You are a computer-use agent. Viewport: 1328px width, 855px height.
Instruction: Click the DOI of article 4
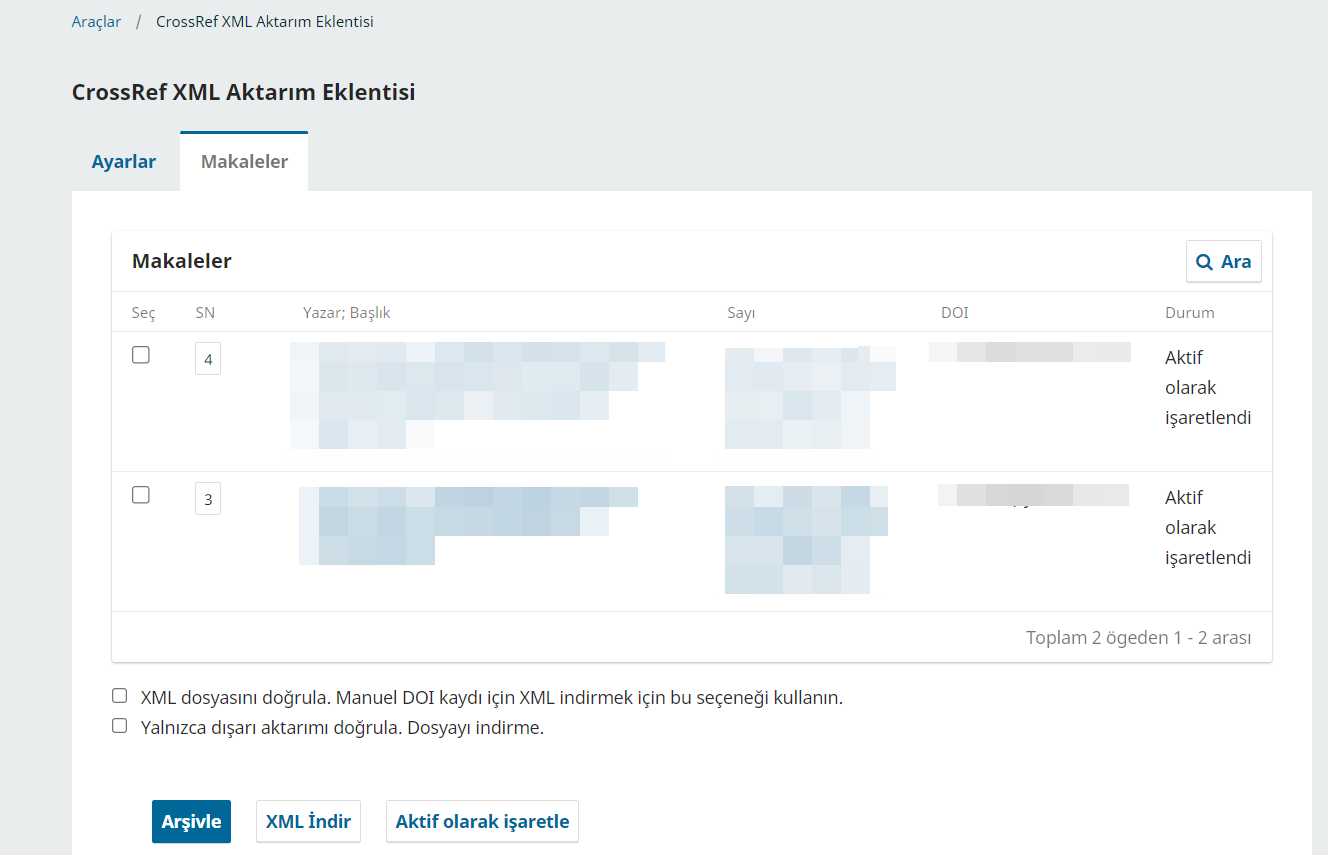pos(1030,352)
